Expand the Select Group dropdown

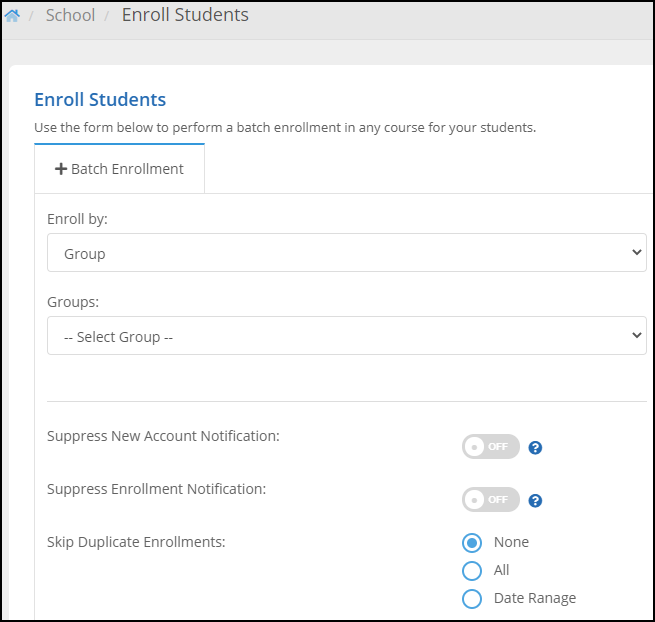coord(346,336)
